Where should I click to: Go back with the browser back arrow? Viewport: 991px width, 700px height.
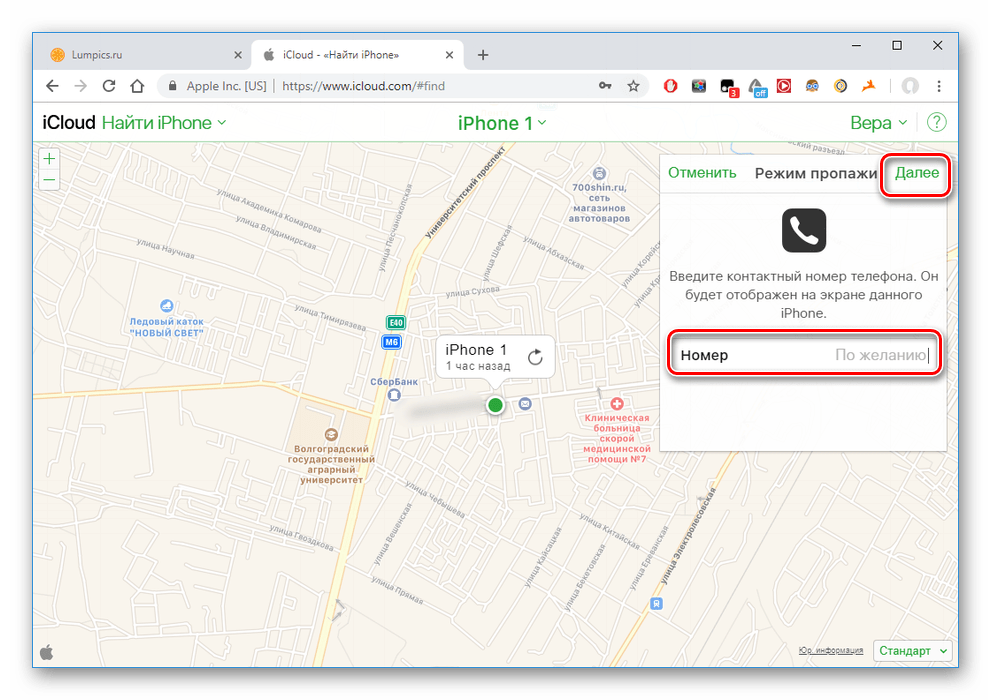[52, 86]
